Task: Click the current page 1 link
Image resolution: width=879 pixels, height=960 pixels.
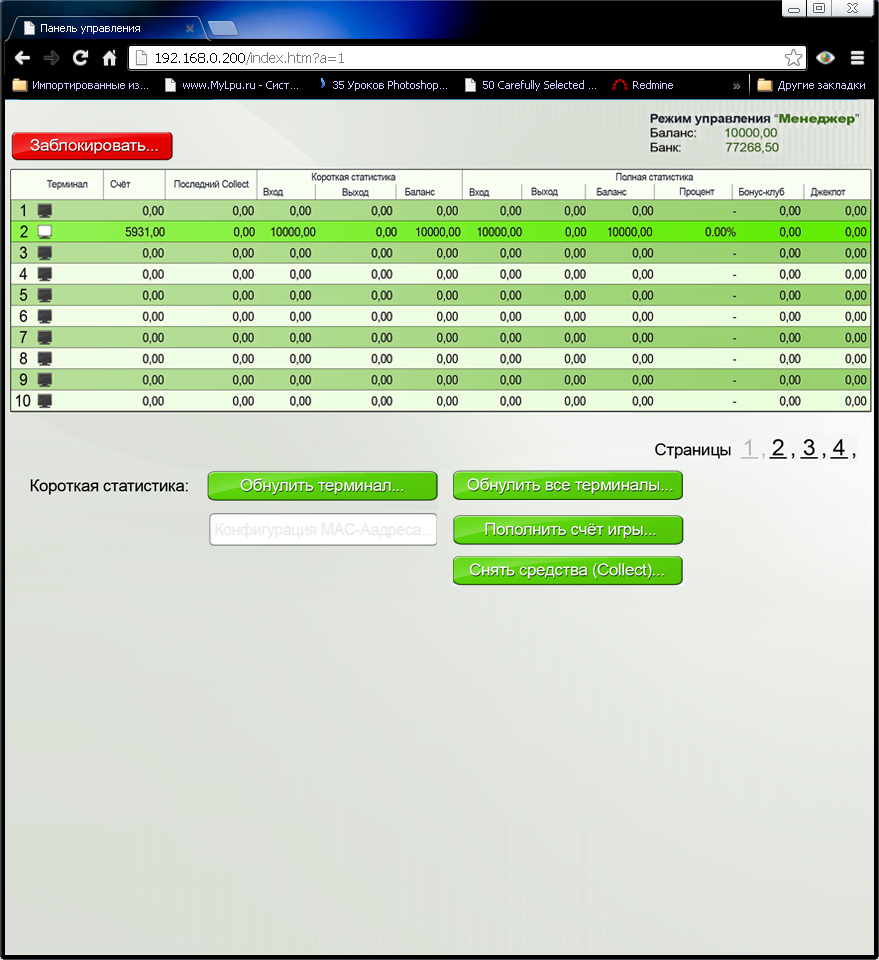Action: [749, 448]
